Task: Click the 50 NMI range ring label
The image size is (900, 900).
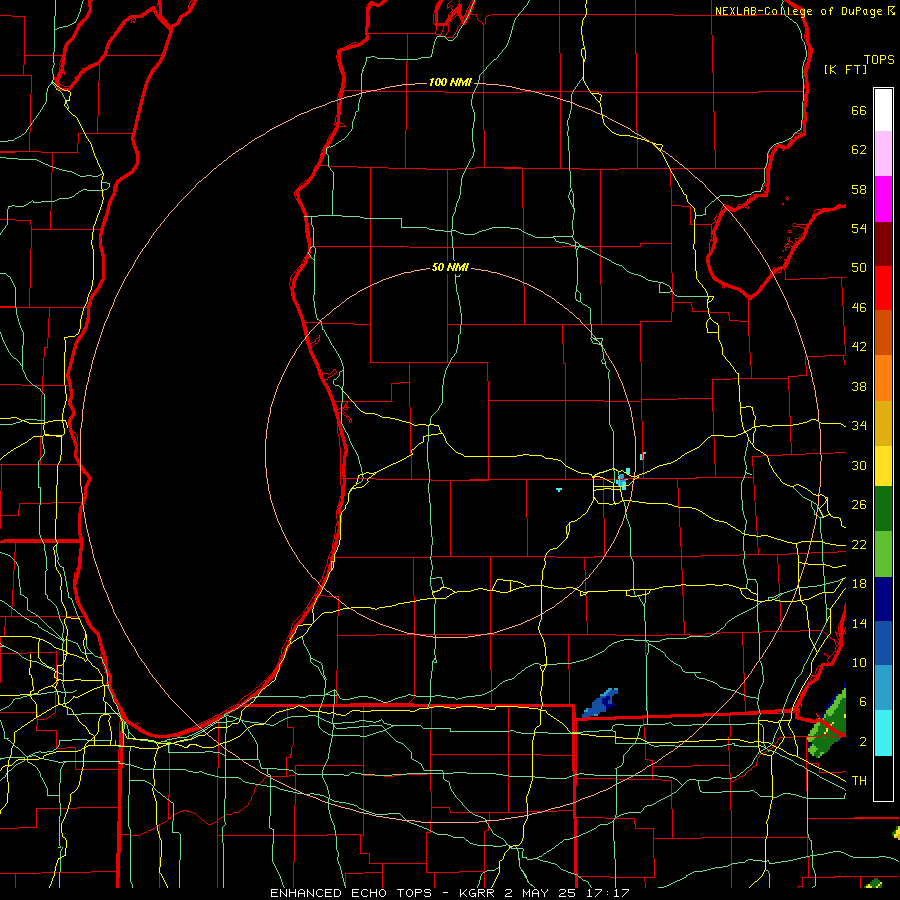Action: pyautogui.click(x=450, y=267)
